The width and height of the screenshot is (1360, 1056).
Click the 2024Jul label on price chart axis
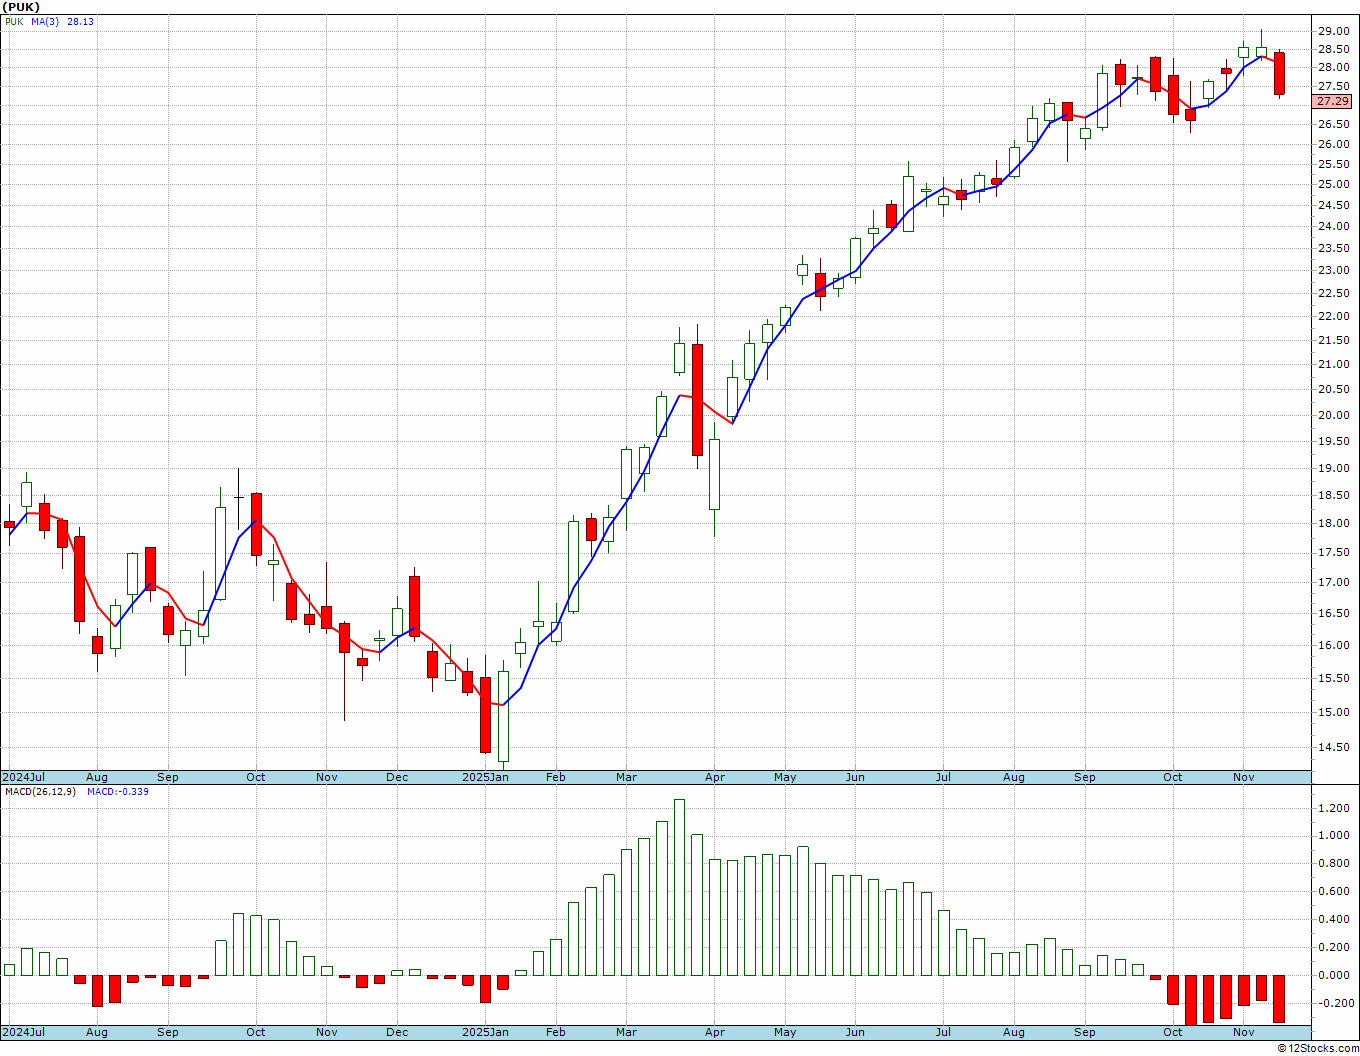(x=24, y=777)
